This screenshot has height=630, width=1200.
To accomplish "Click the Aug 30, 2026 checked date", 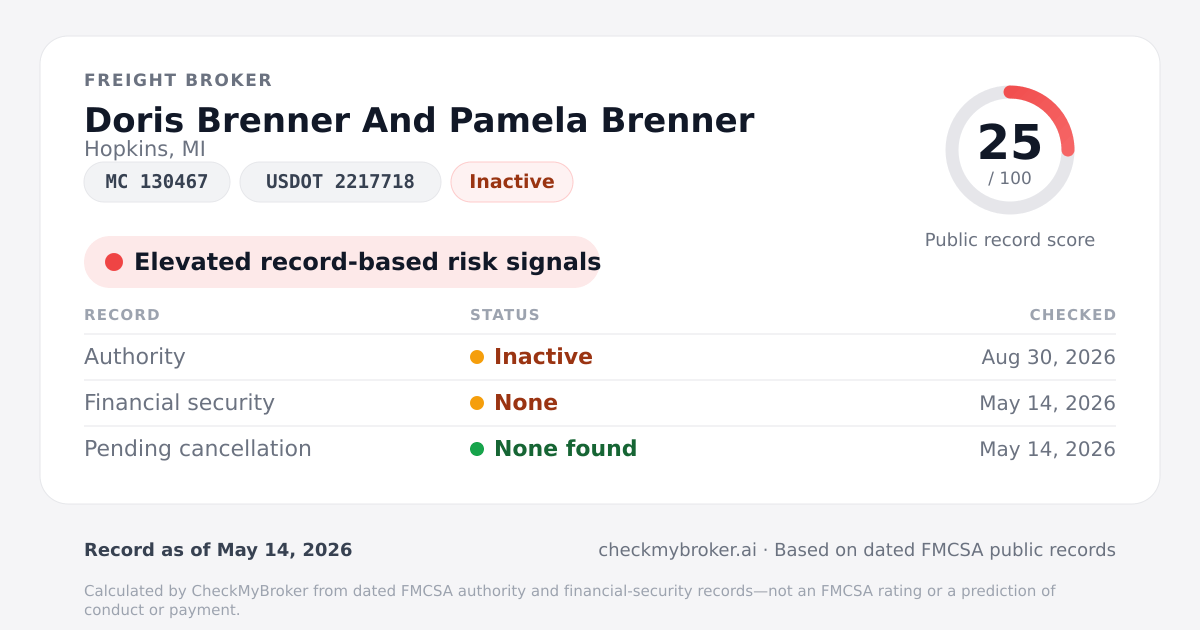I will (1048, 357).
